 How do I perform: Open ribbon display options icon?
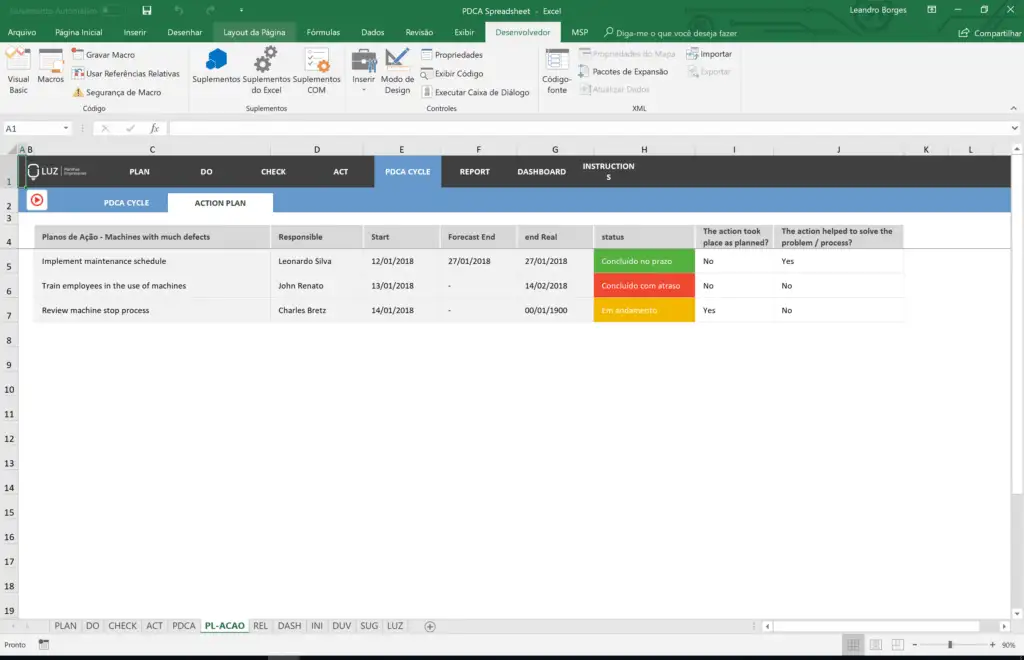click(x=932, y=10)
